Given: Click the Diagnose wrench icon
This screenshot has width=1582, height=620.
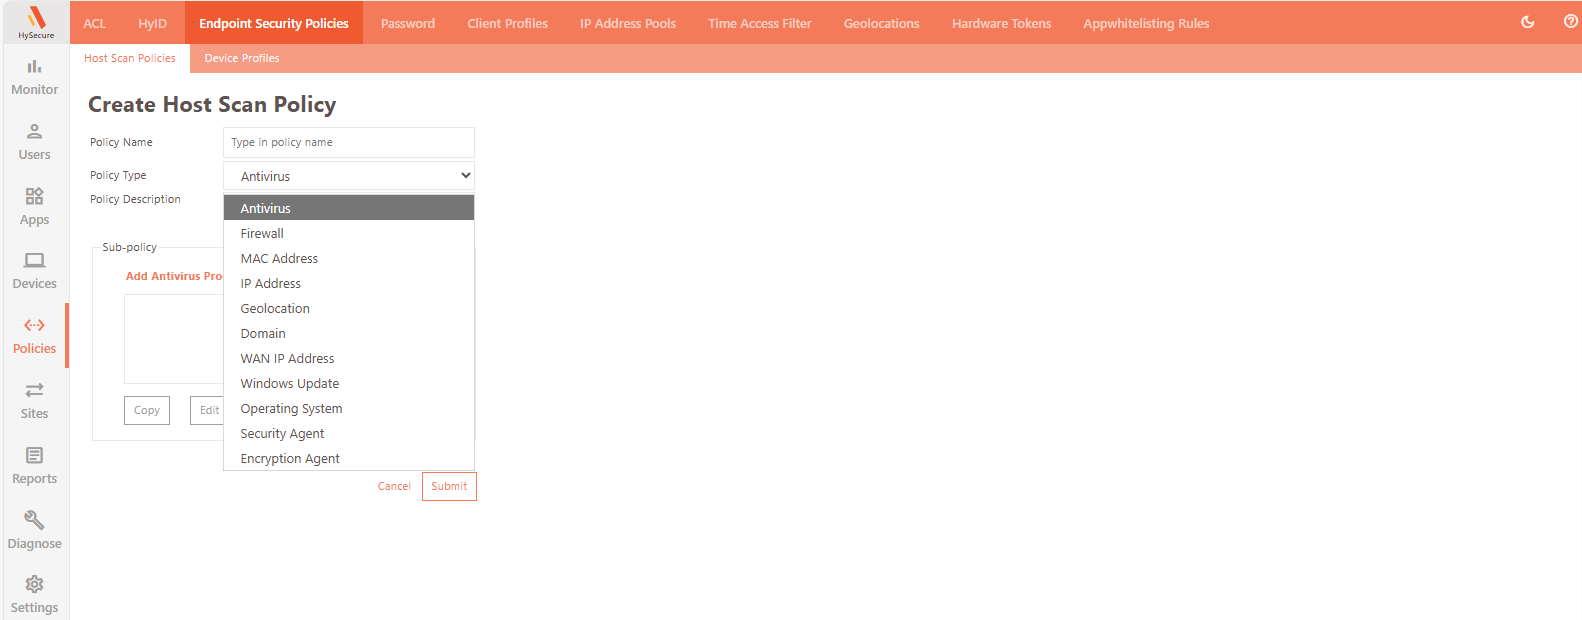Looking at the screenshot, I should click(34, 521).
